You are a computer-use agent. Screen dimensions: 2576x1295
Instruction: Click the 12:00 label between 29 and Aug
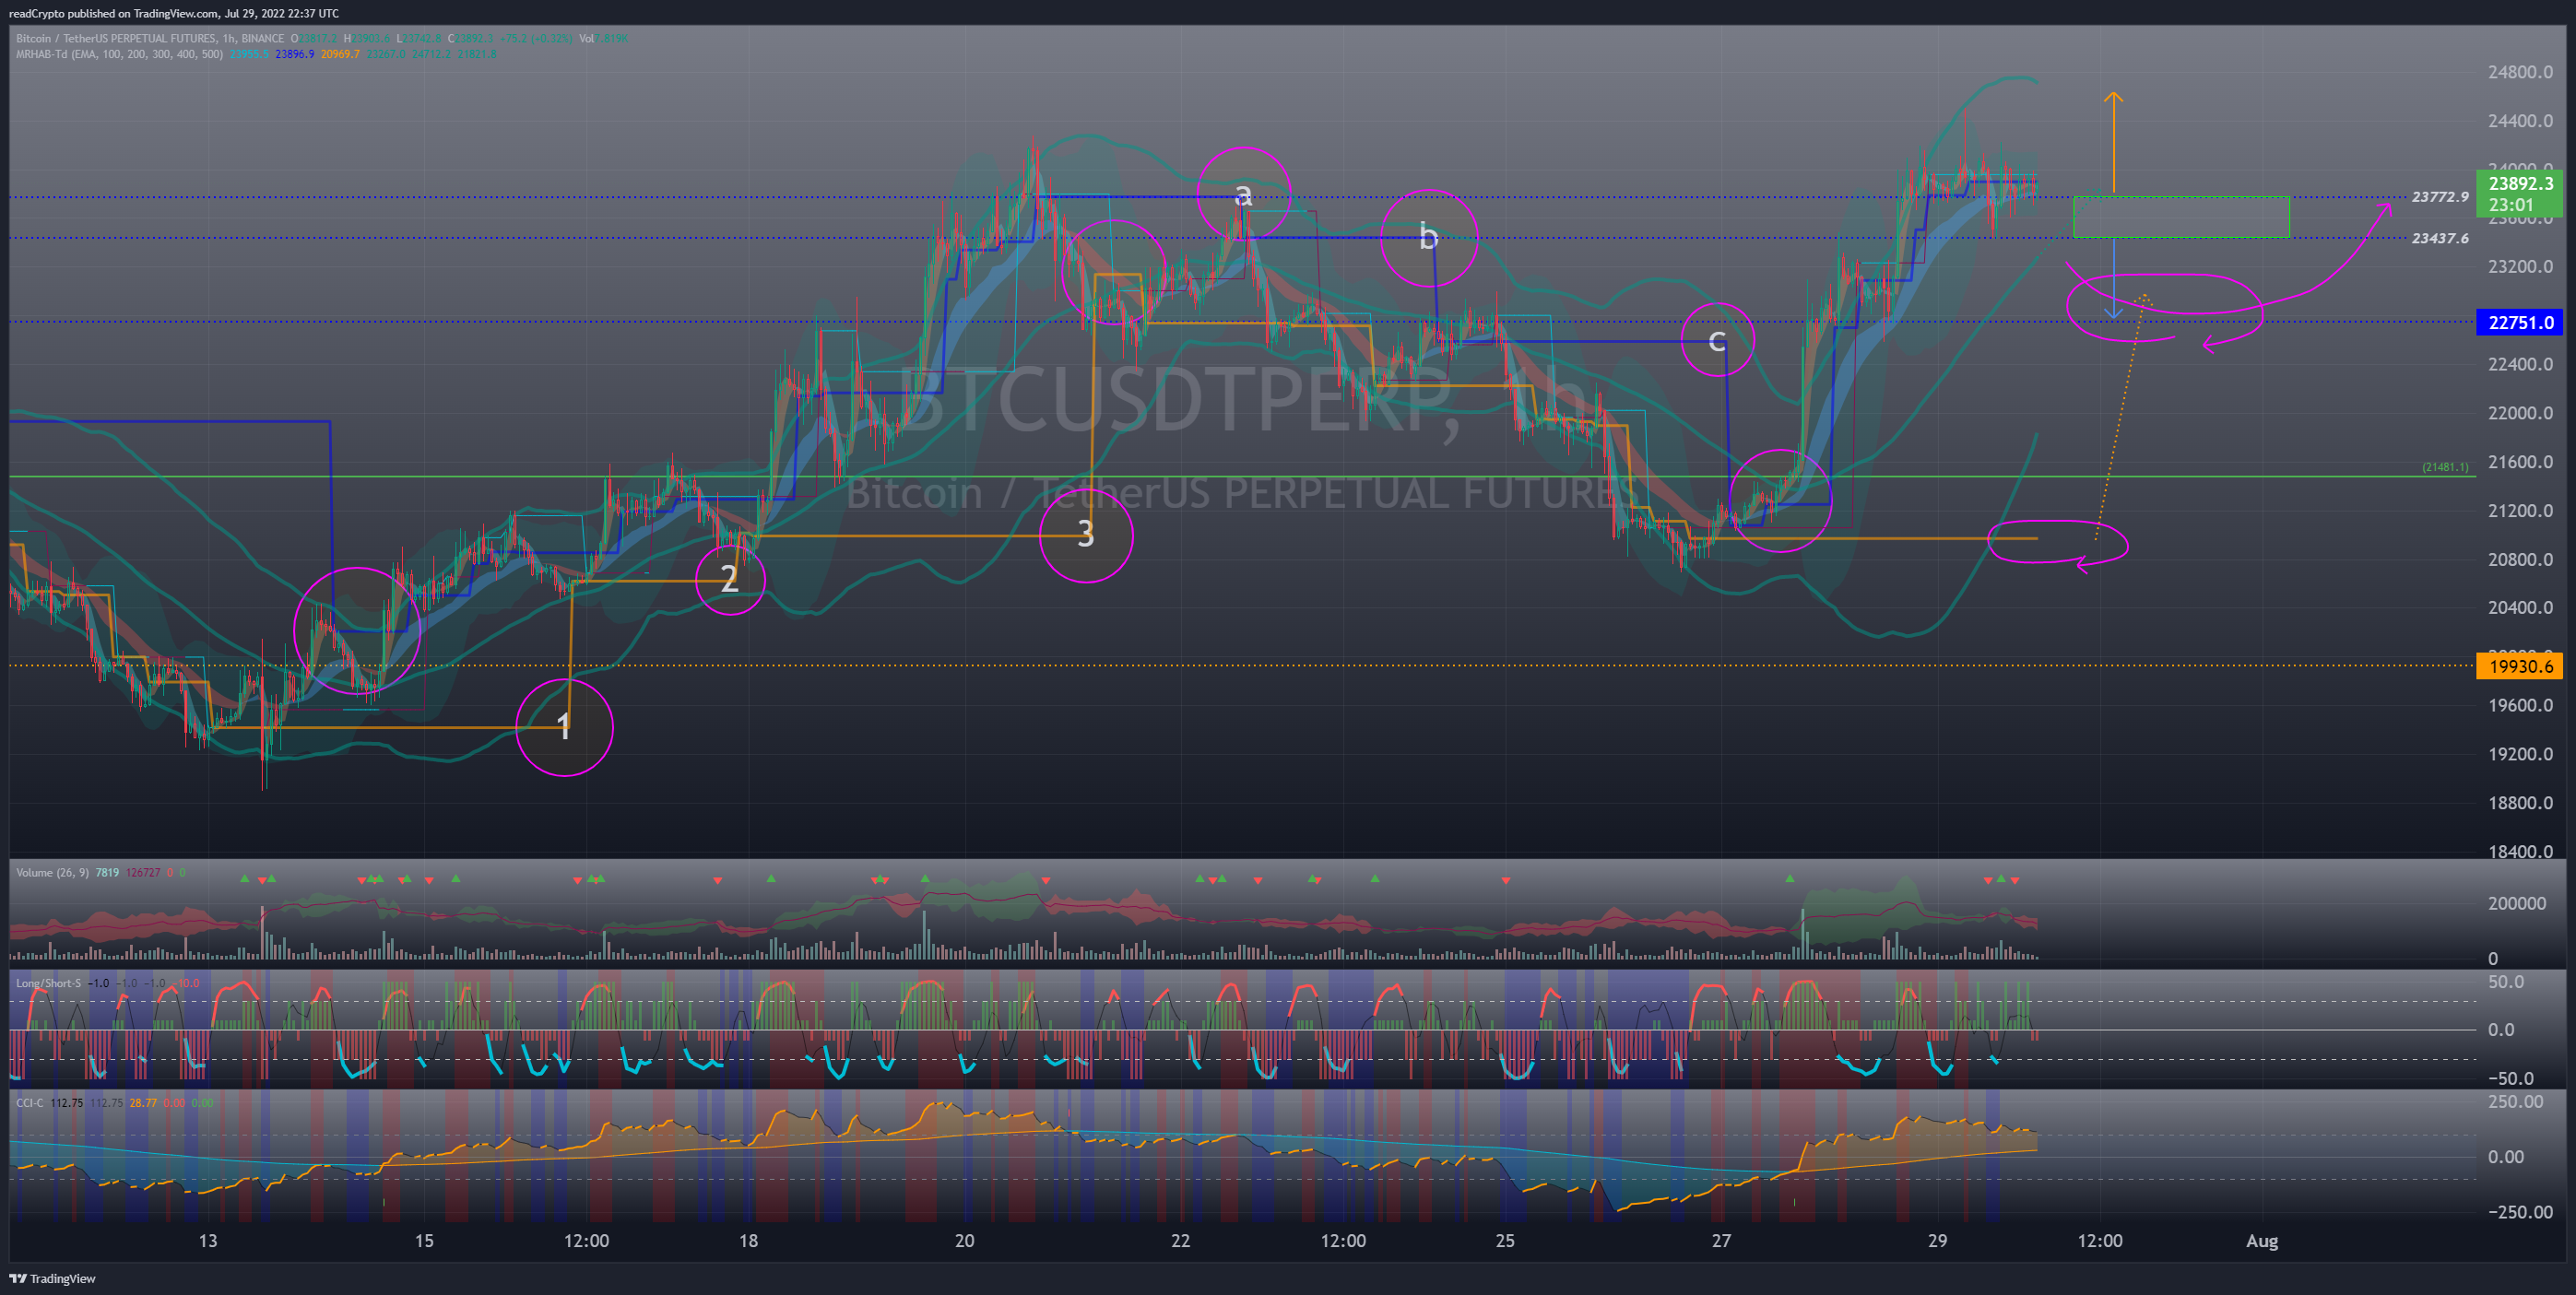pyautogui.click(x=2100, y=1241)
